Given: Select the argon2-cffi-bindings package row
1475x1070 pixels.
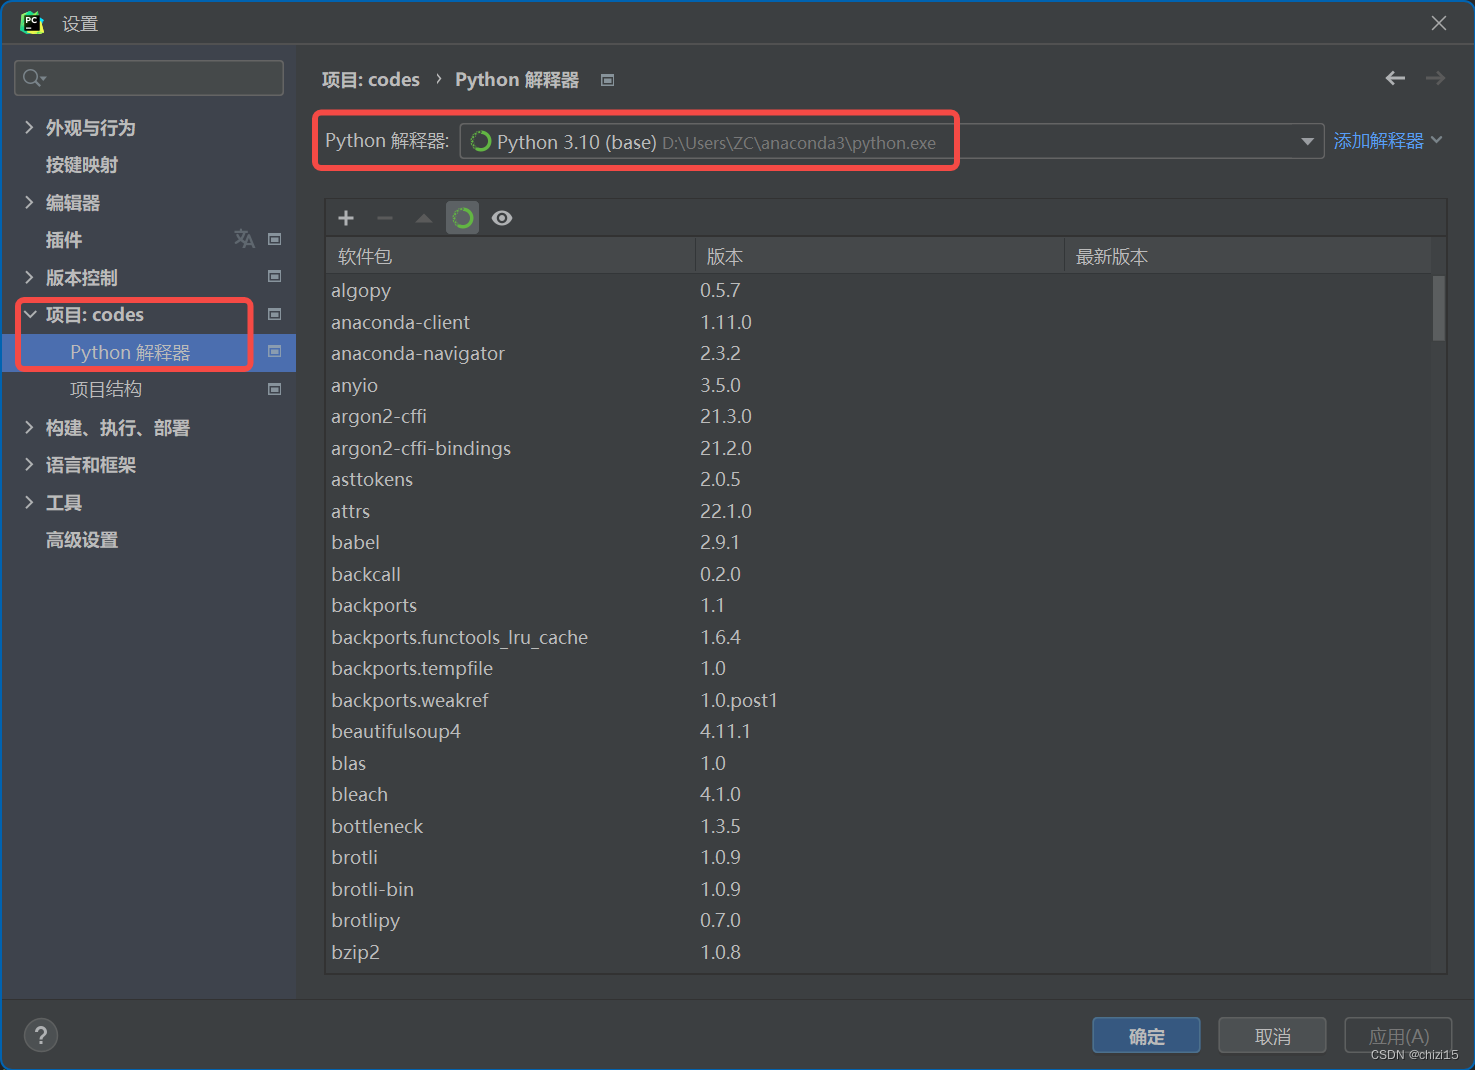Looking at the screenshot, I should click(x=878, y=448).
